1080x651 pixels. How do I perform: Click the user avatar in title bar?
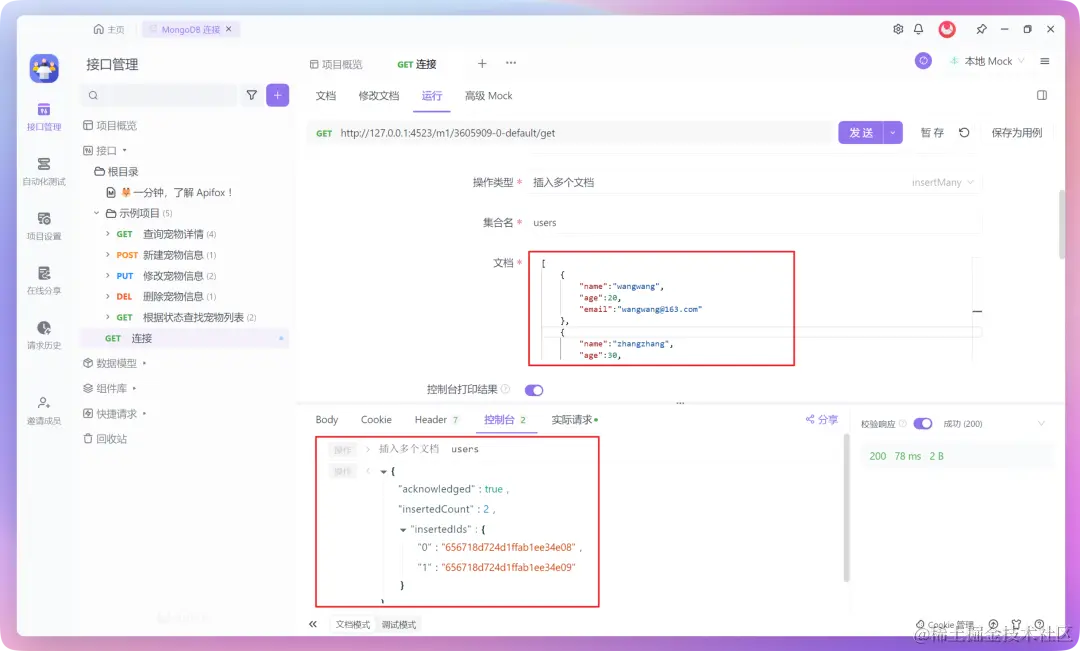[x=947, y=29]
